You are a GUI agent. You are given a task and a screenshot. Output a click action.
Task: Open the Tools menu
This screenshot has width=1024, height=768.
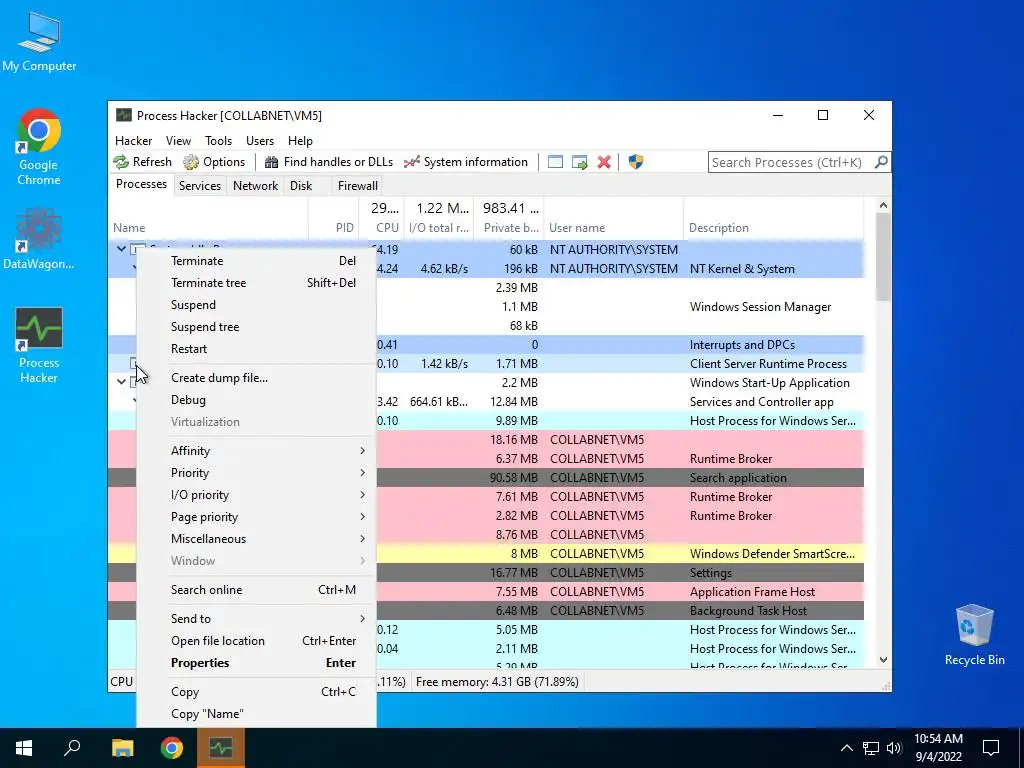pos(218,141)
